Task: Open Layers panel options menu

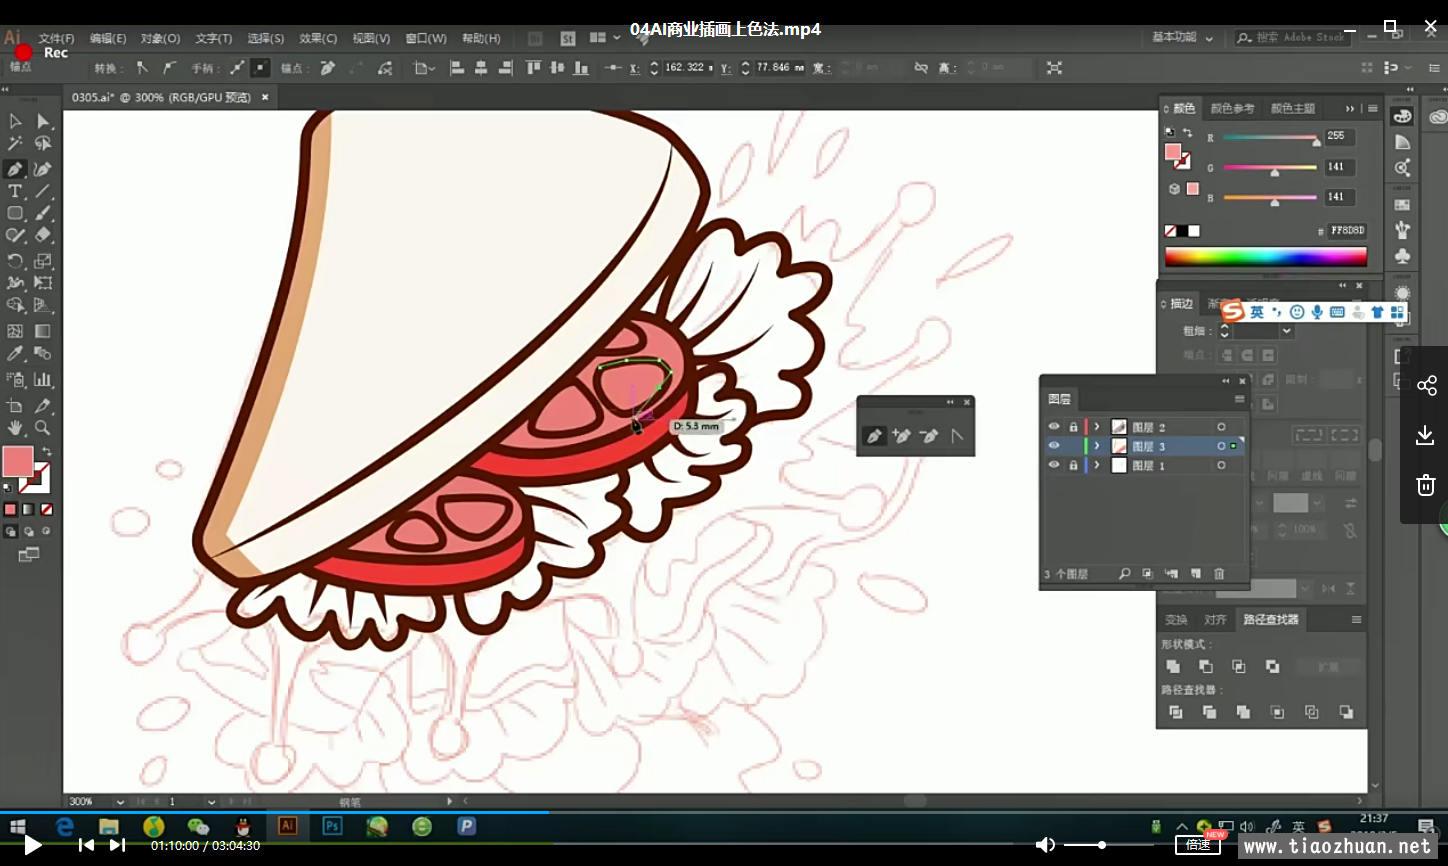Action: tap(1240, 399)
